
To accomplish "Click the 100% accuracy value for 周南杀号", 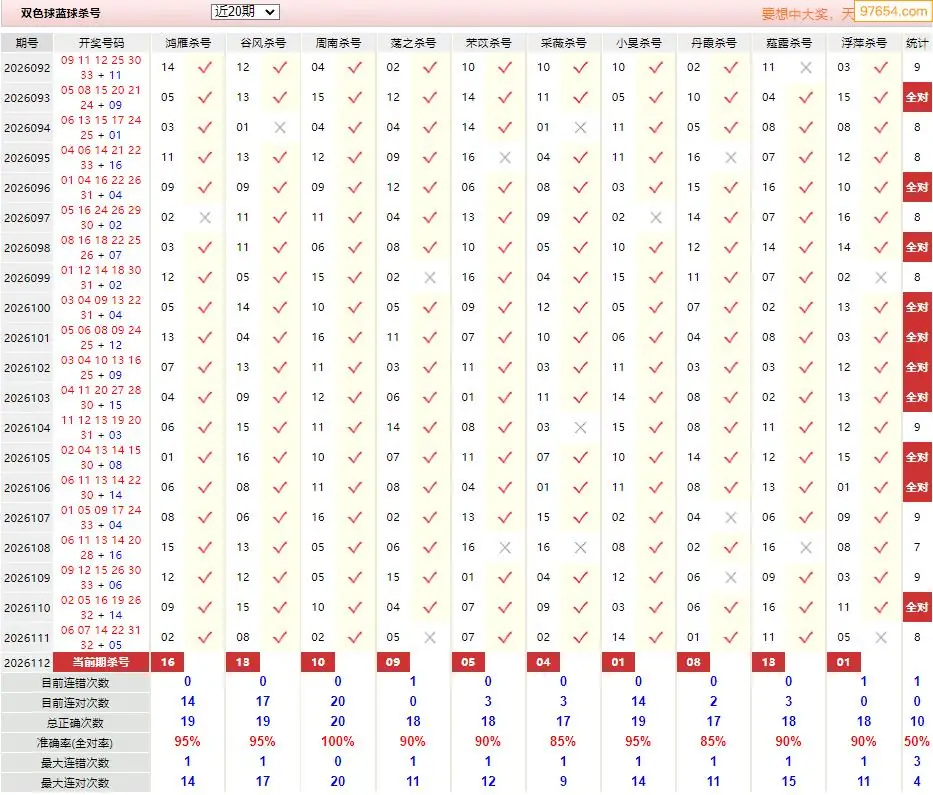I will point(337,742).
